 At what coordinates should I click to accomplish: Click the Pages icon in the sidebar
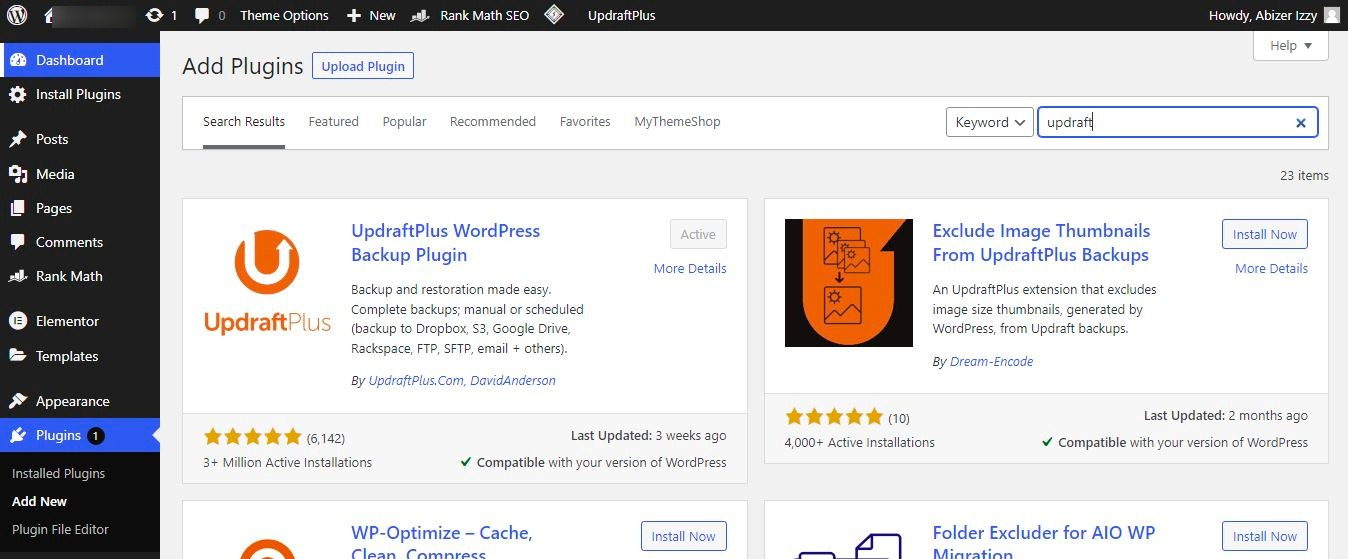point(18,208)
